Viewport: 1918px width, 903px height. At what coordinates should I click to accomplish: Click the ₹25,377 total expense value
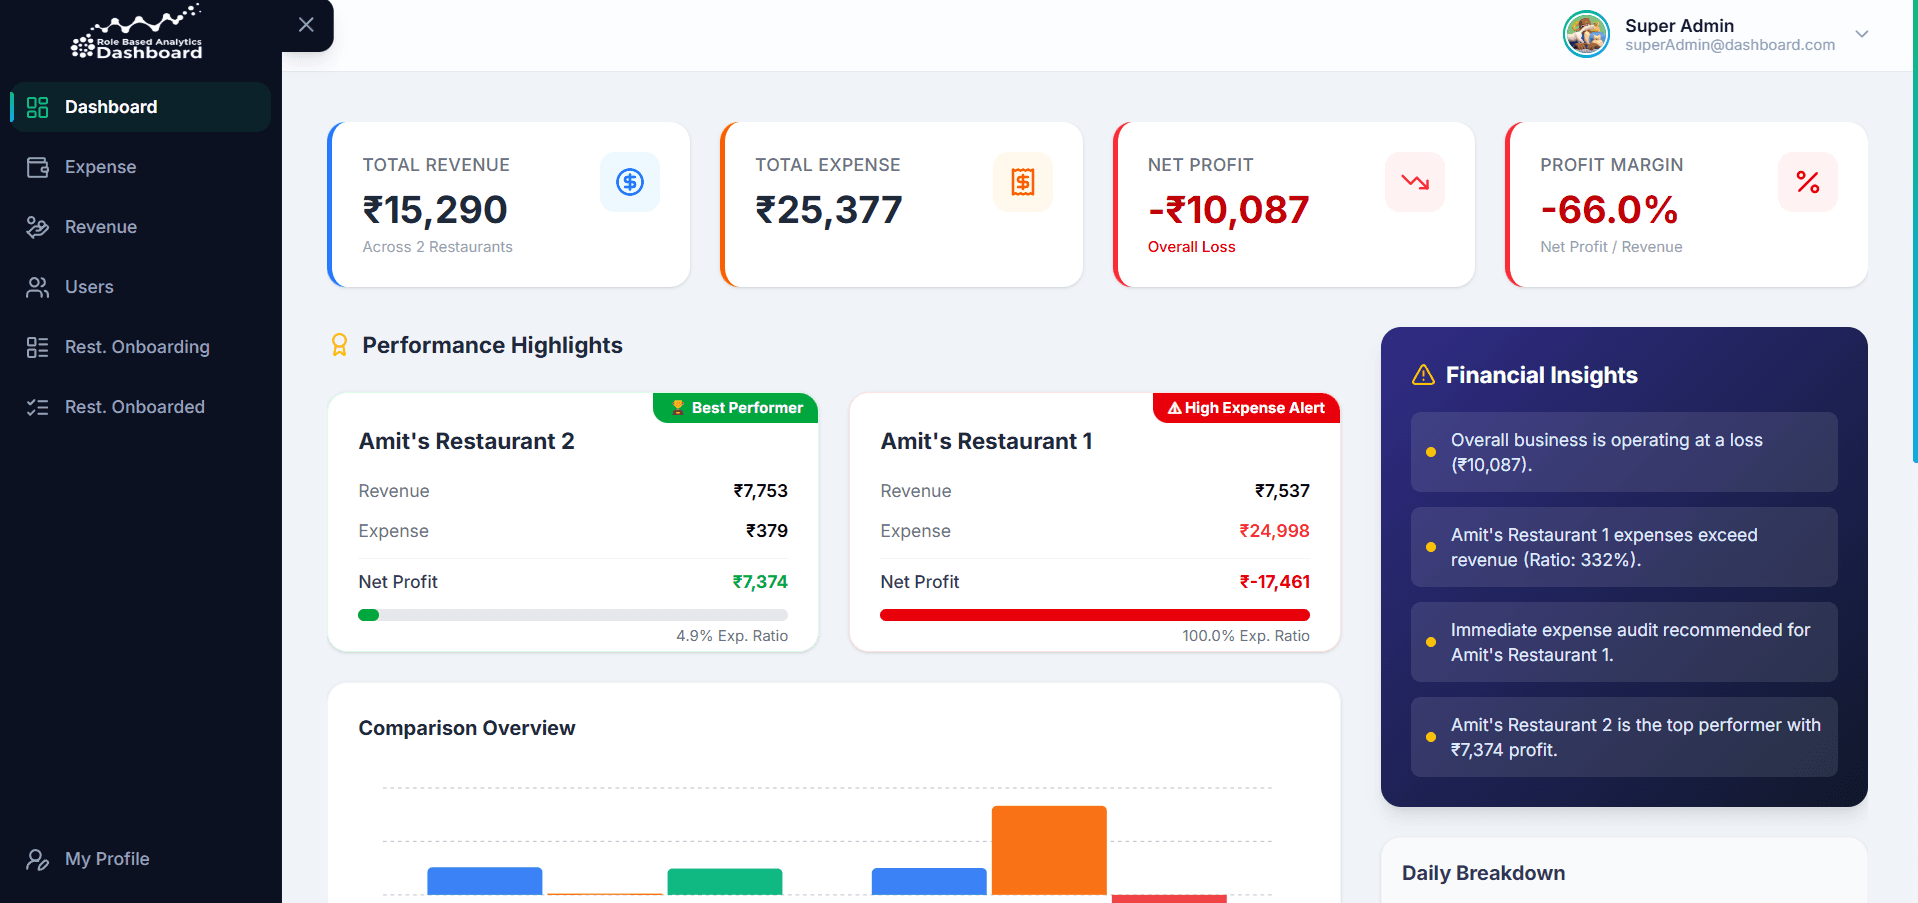pos(828,210)
